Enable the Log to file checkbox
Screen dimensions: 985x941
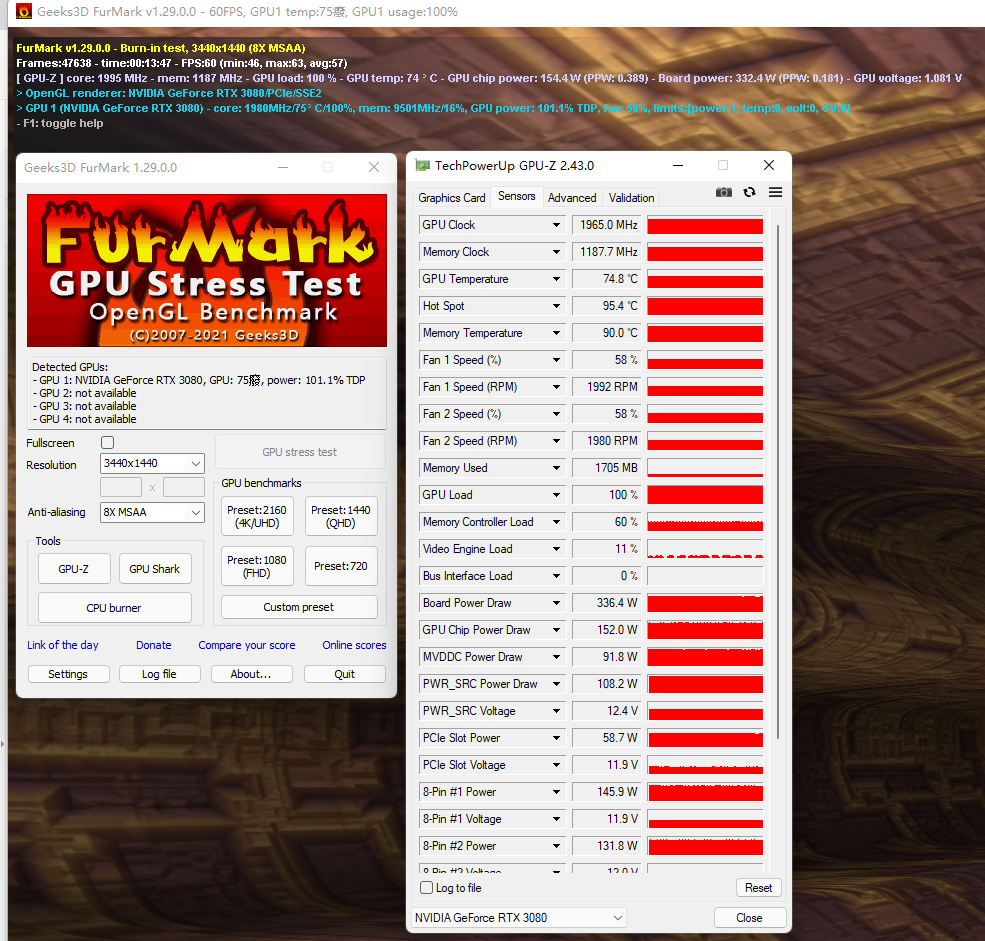(x=427, y=888)
